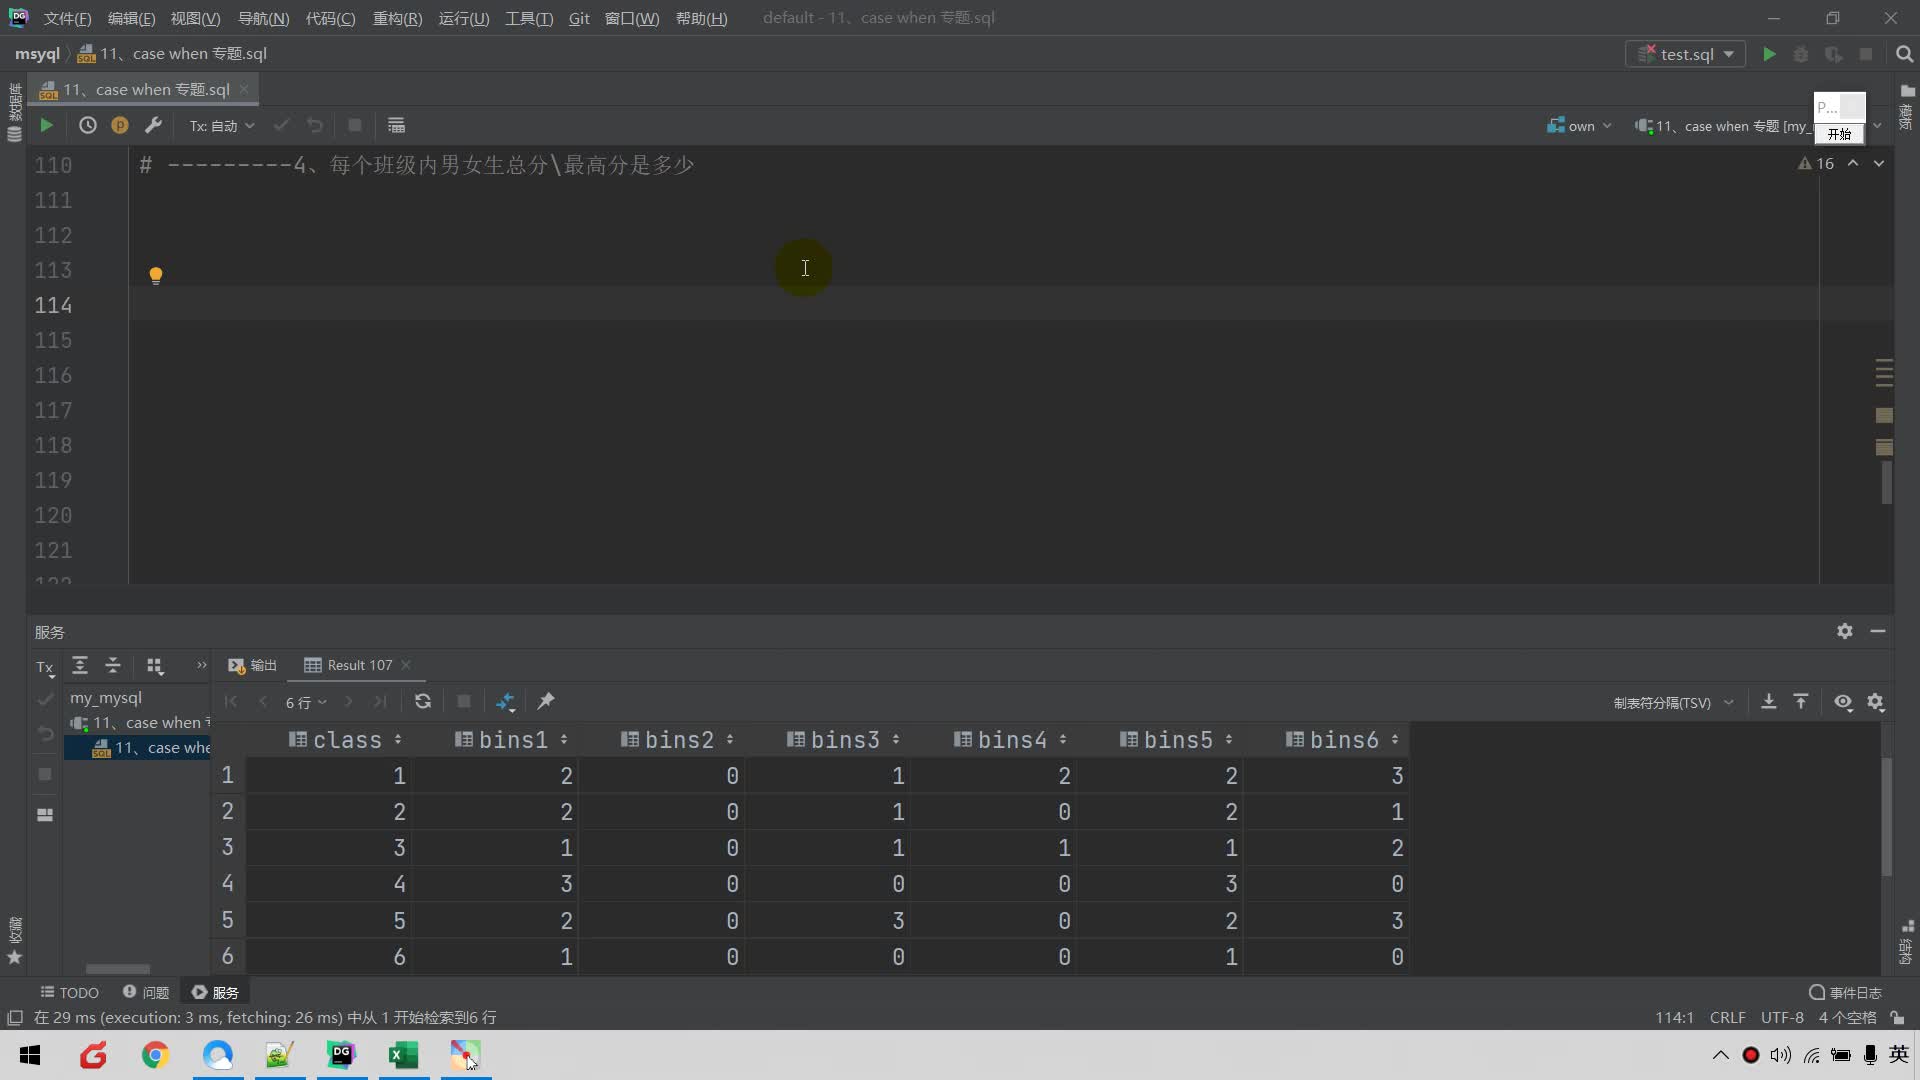Click the UTF-8 encoding in the status bar
This screenshot has height=1080, width=1920.
pyautogui.click(x=1782, y=1017)
